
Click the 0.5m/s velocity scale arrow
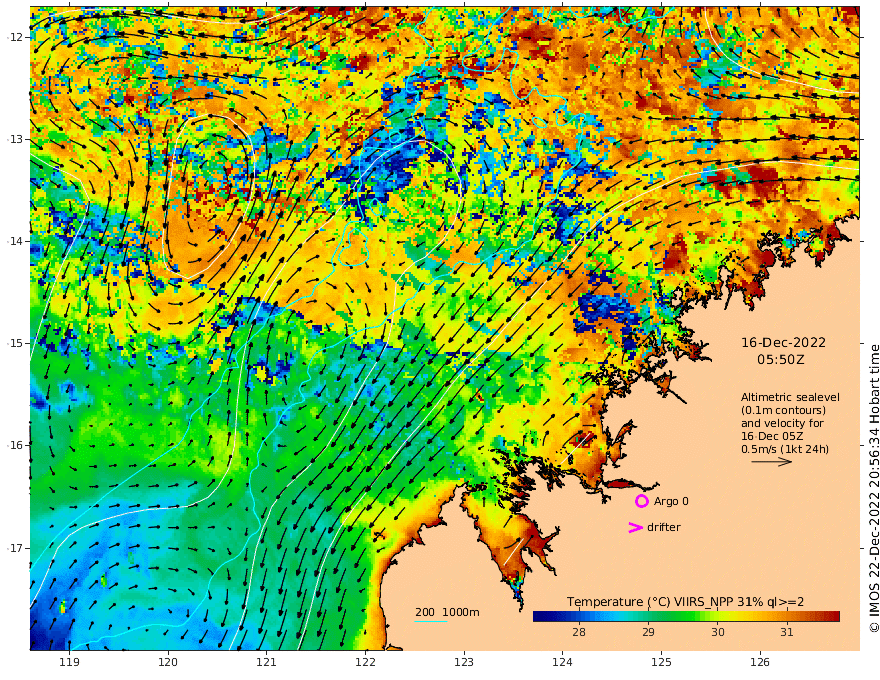pyautogui.click(x=772, y=462)
